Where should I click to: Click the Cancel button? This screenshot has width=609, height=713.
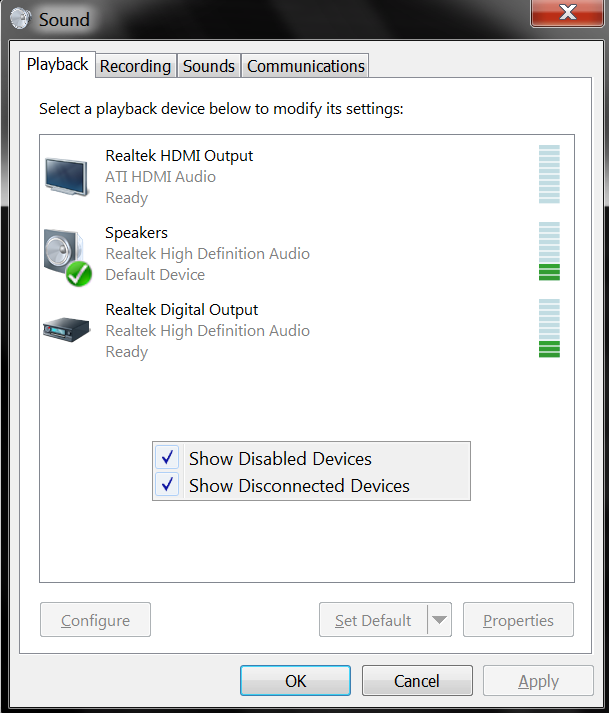point(417,681)
